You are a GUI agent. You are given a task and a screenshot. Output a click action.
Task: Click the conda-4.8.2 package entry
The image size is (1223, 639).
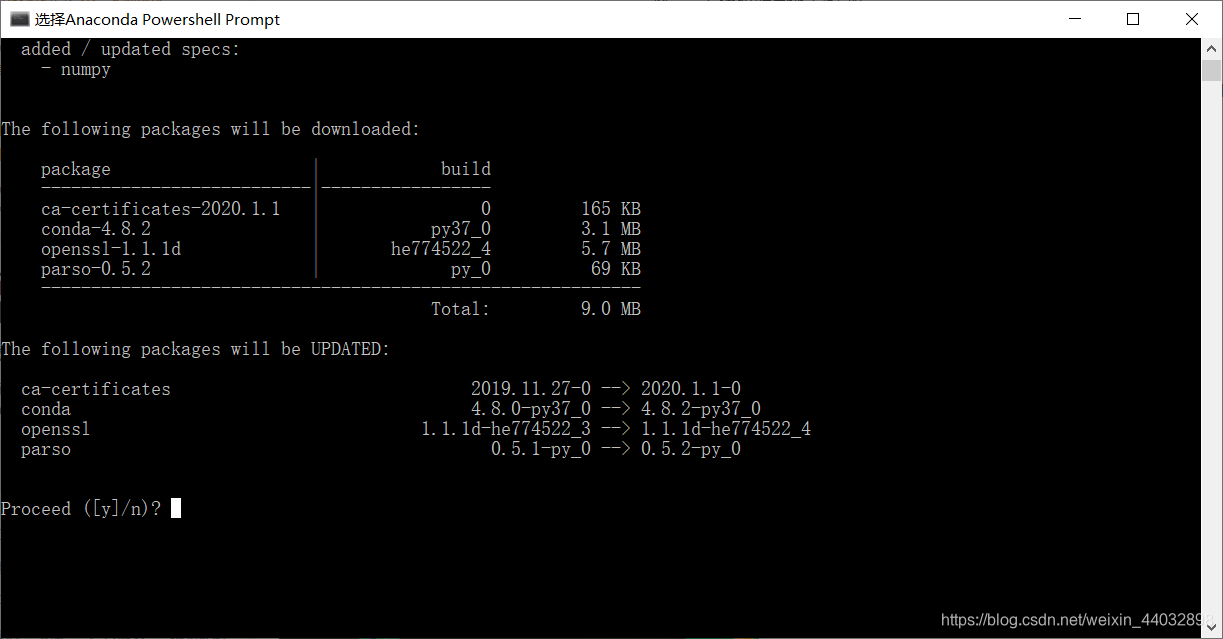95,228
